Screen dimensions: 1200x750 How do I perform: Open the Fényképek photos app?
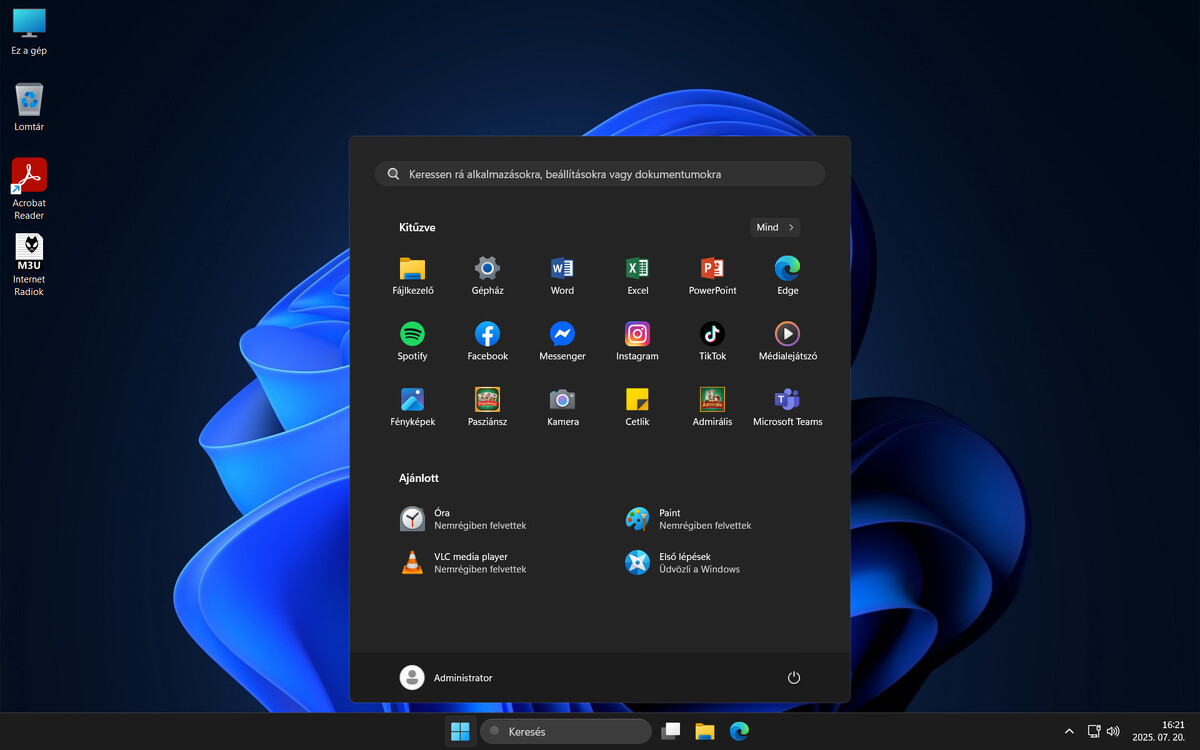[x=412, y=408]
